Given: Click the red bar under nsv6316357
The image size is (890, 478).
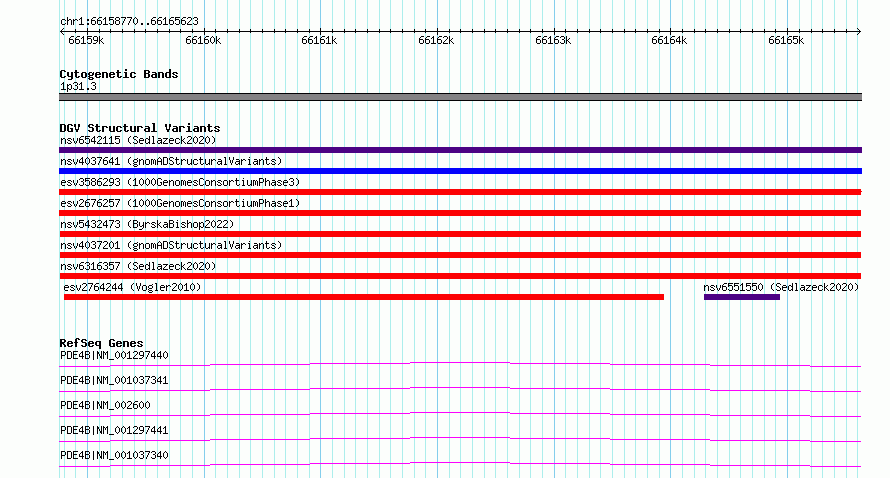Looking at the screenshot, I should coord(460,276).
